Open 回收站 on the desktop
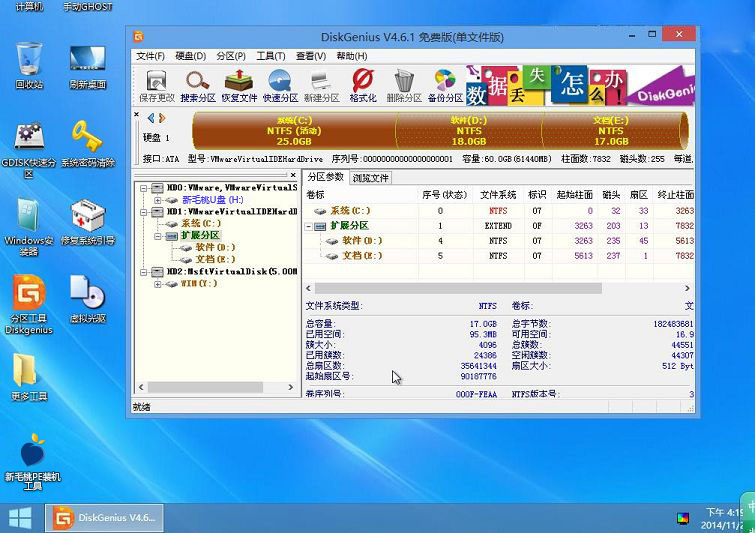This screenshot has width=755, height=533. [x=29, y=66]
